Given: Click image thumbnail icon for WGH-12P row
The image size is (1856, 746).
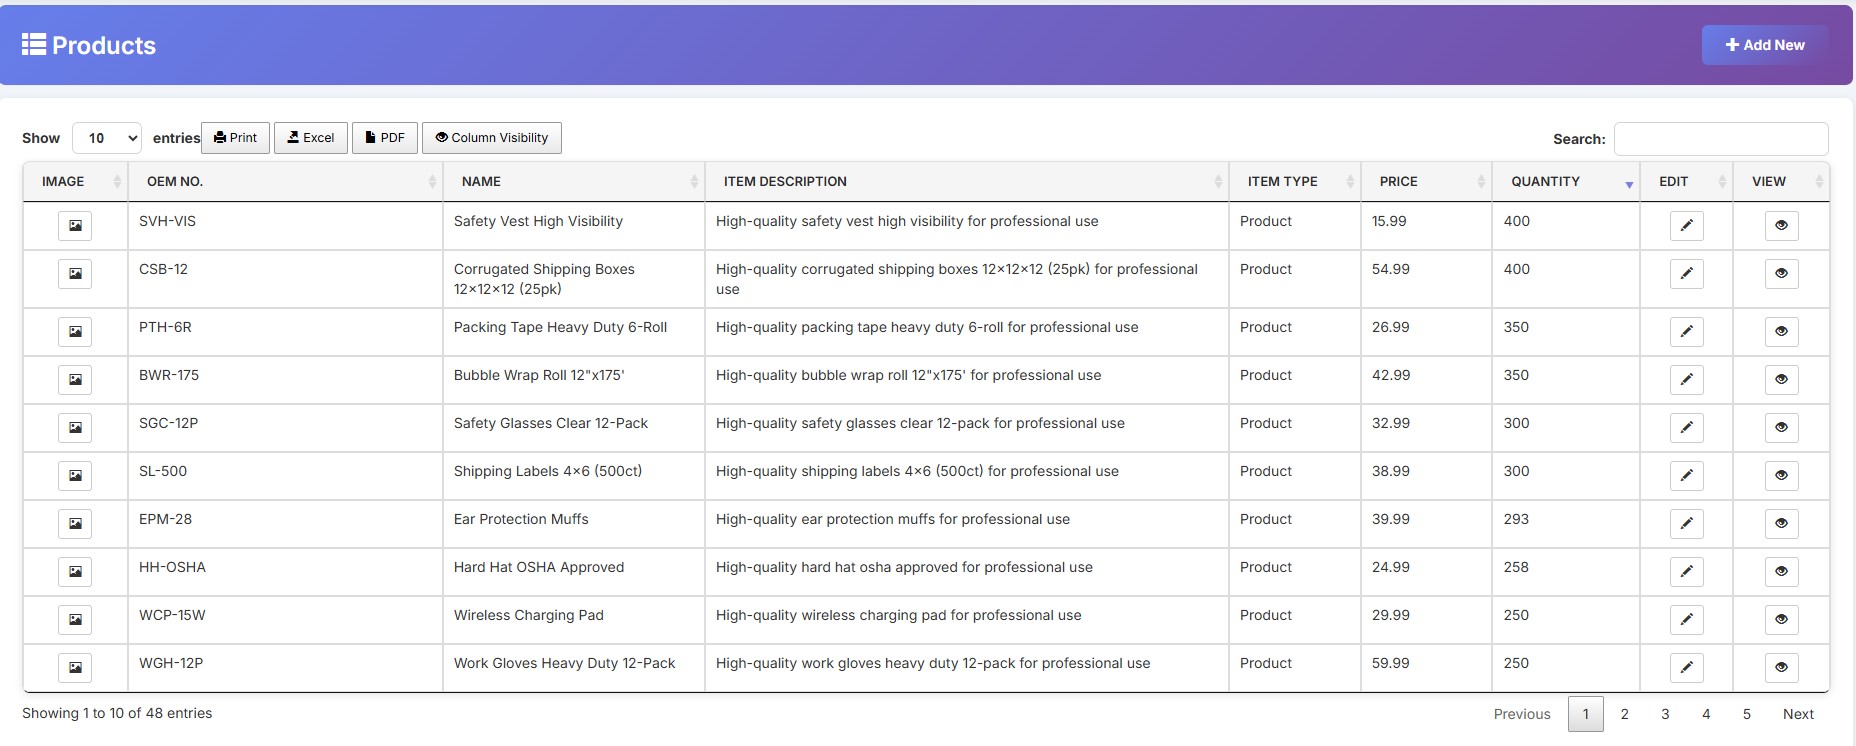Looking at the screenshot, I should [75, 668].
